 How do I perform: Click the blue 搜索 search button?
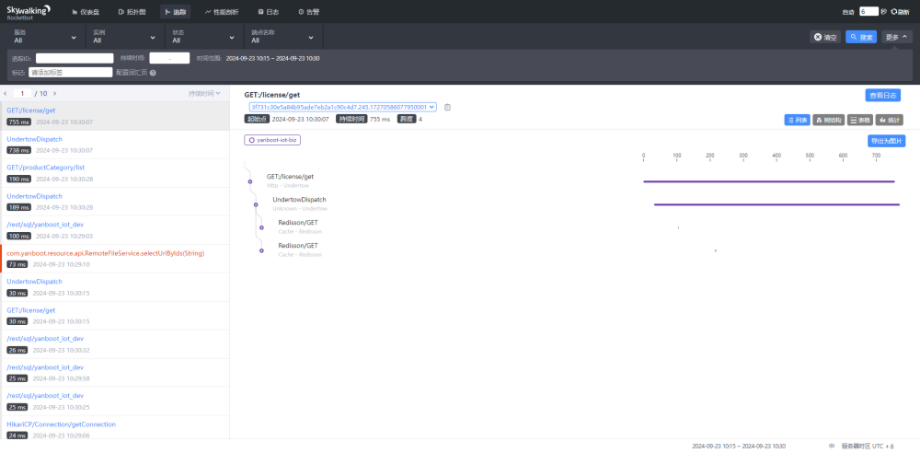point(861,37)
